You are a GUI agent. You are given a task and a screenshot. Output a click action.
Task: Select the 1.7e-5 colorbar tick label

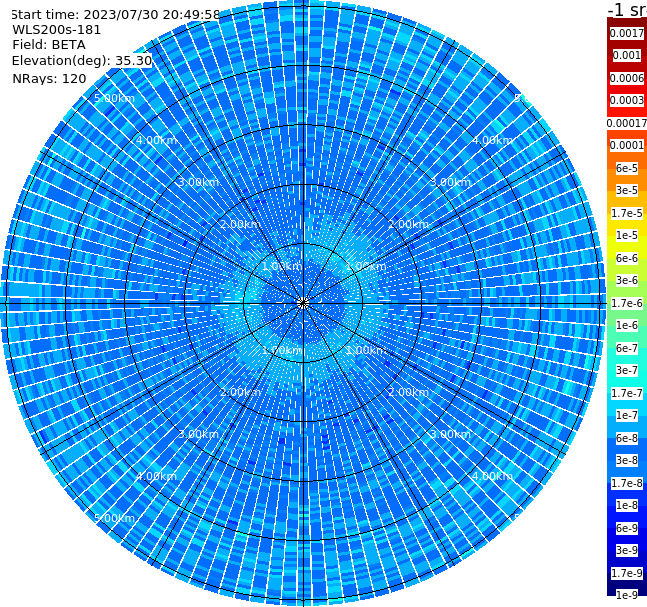627,213
